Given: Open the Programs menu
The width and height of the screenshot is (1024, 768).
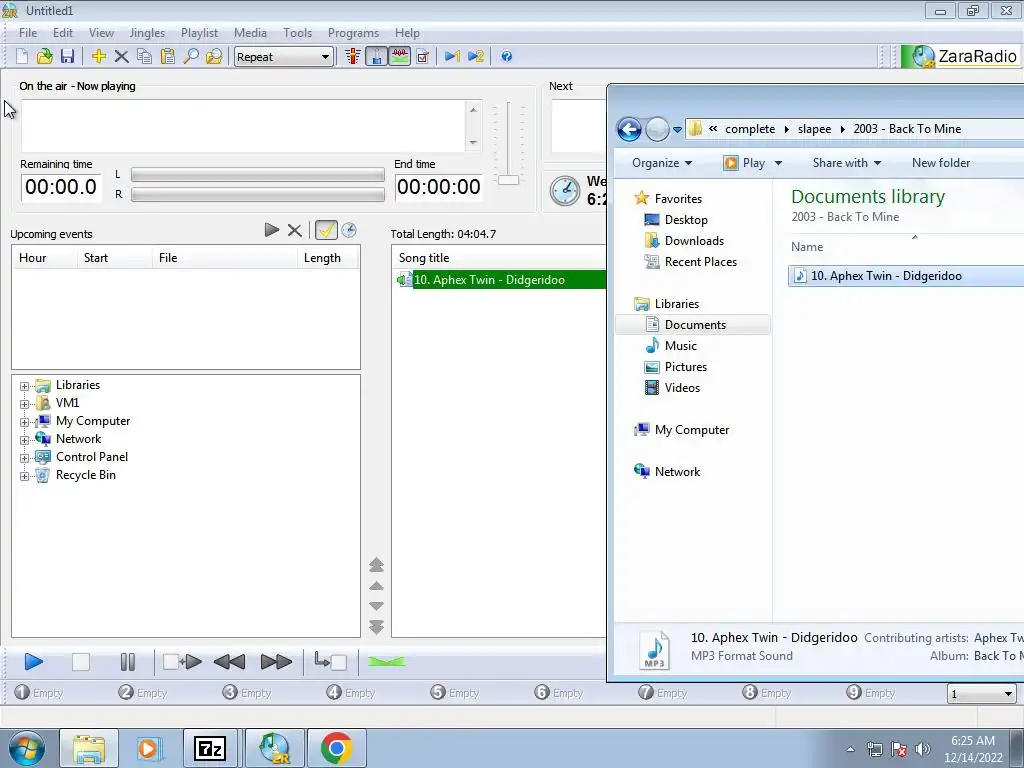Looking at the screenshot, I should click(x=353, y=33).
